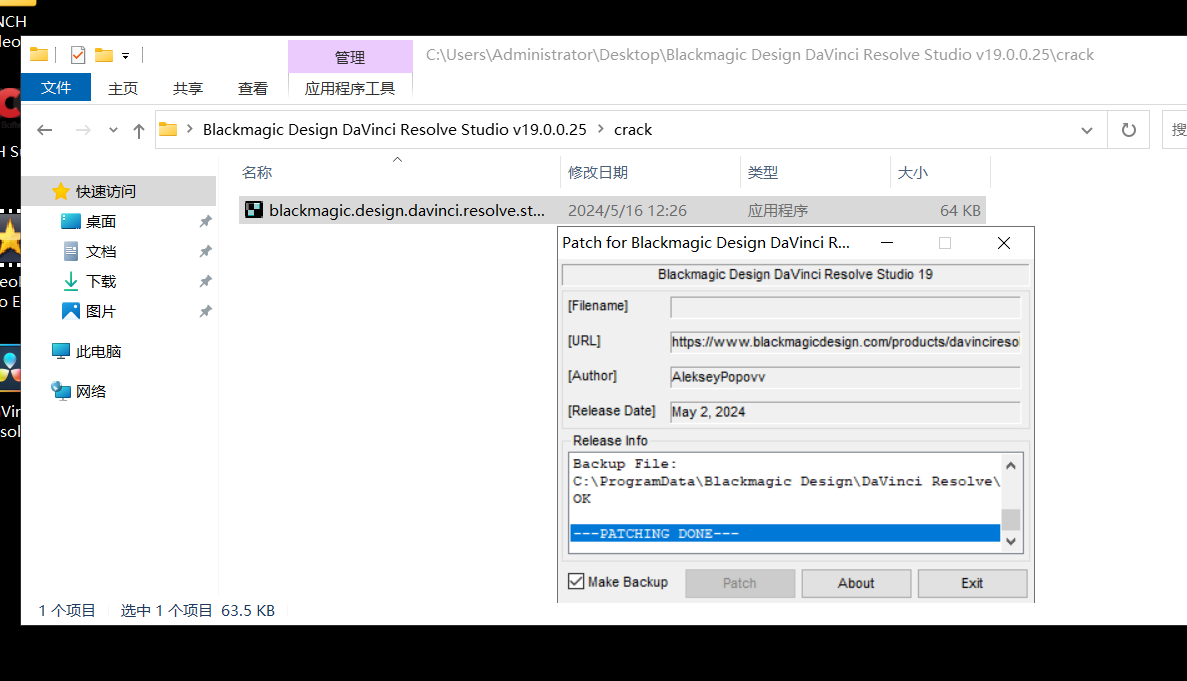Viewport: 1187px width, 681px height.
Task: Click the empty Filename field in patcher
Action: pos(845,307)
